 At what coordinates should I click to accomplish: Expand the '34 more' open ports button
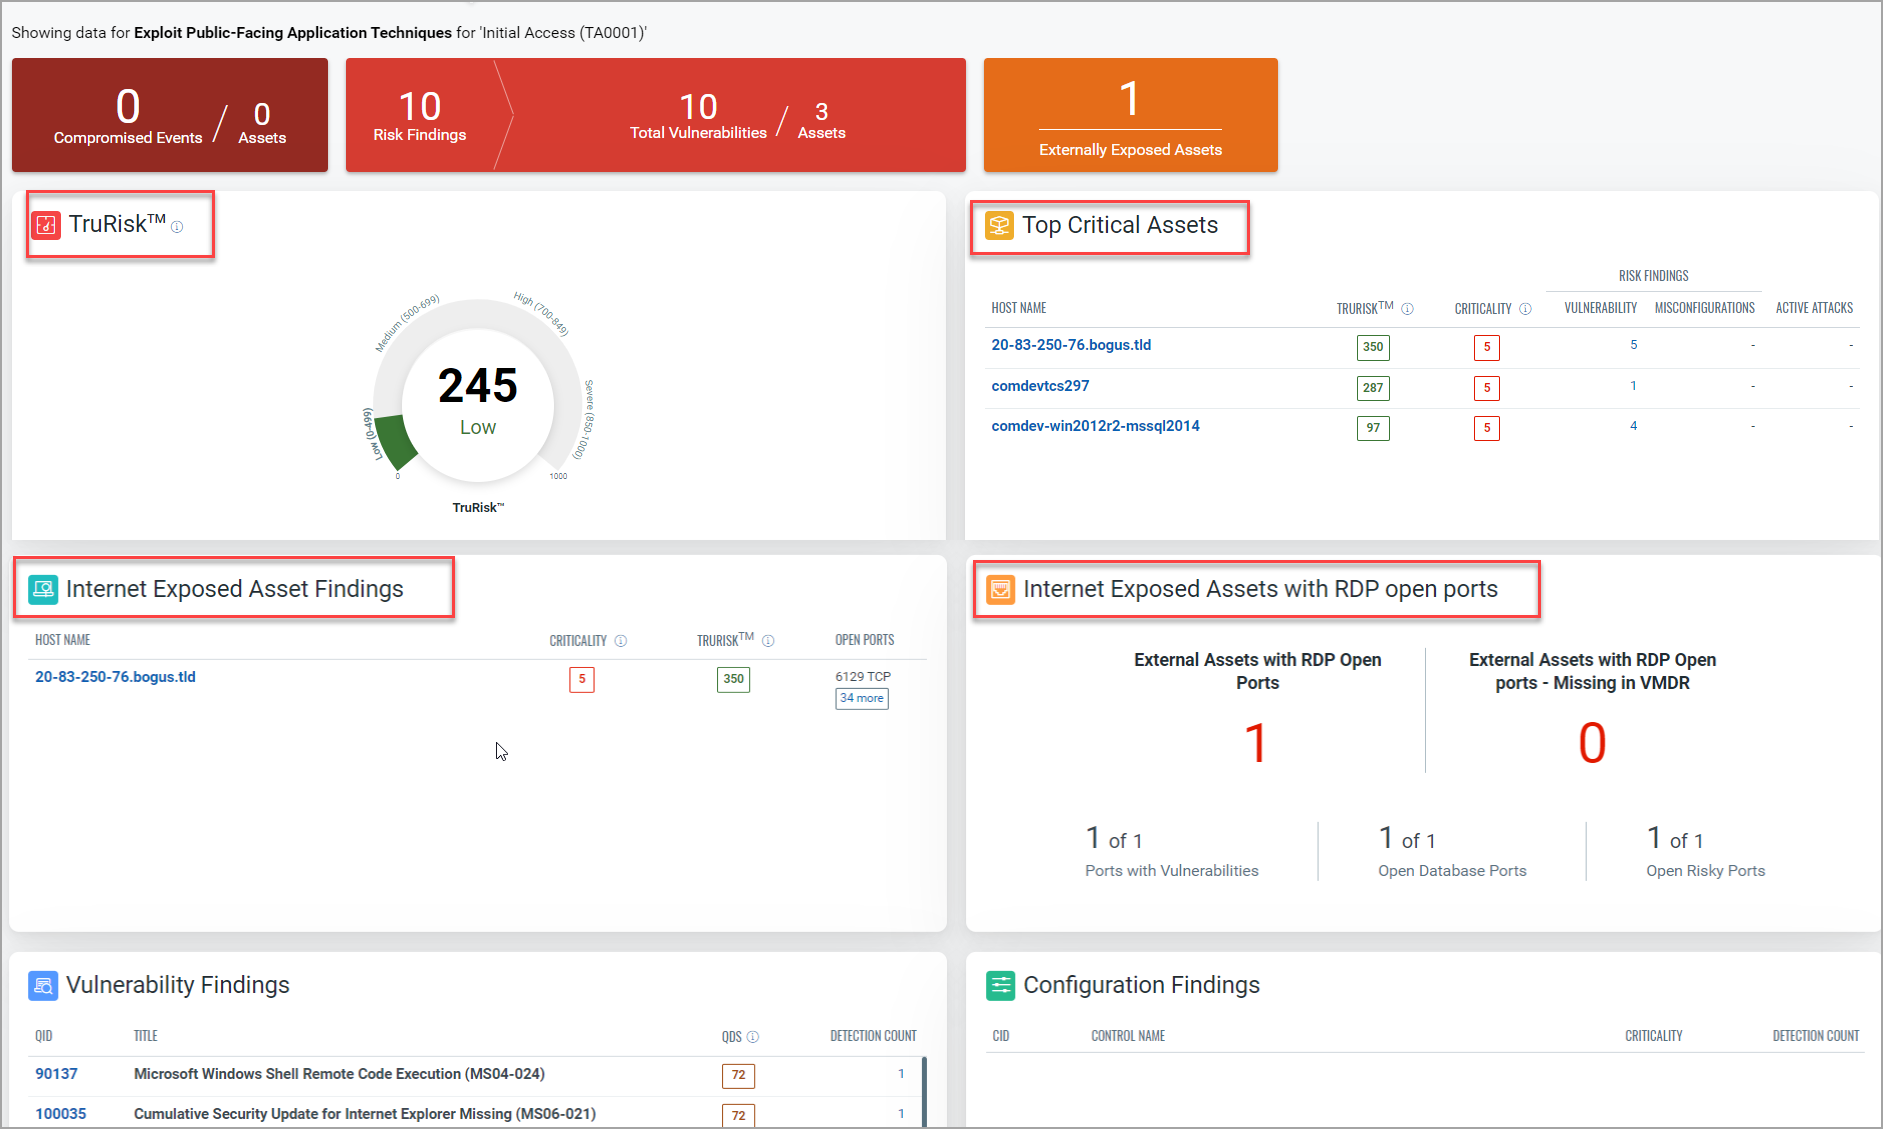[862, 698]
